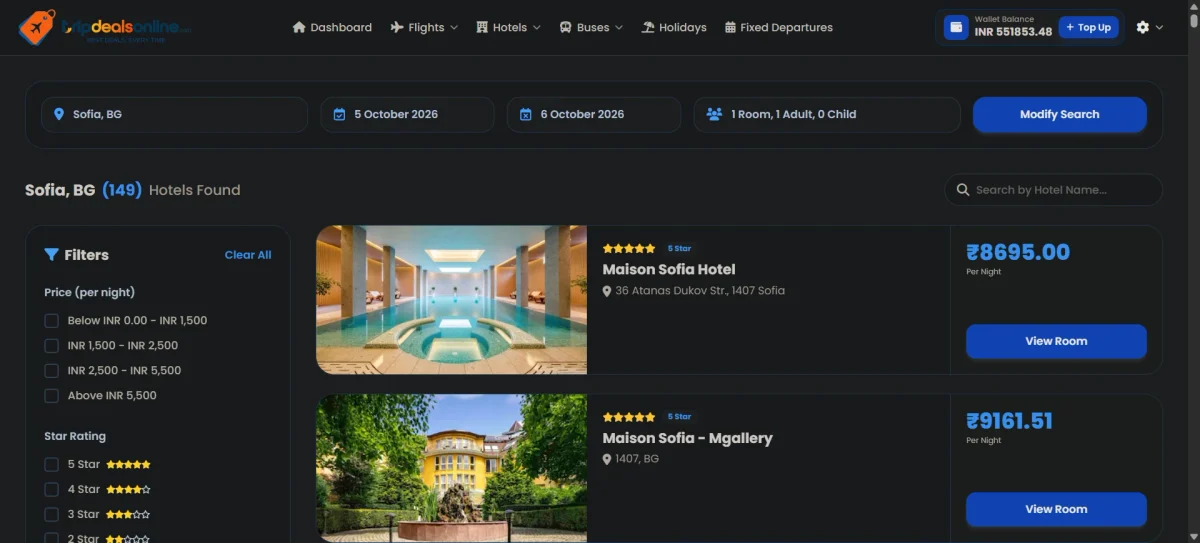Expand the Flights menu chevron
This screenshot has width=1200, height=543.
454,28
